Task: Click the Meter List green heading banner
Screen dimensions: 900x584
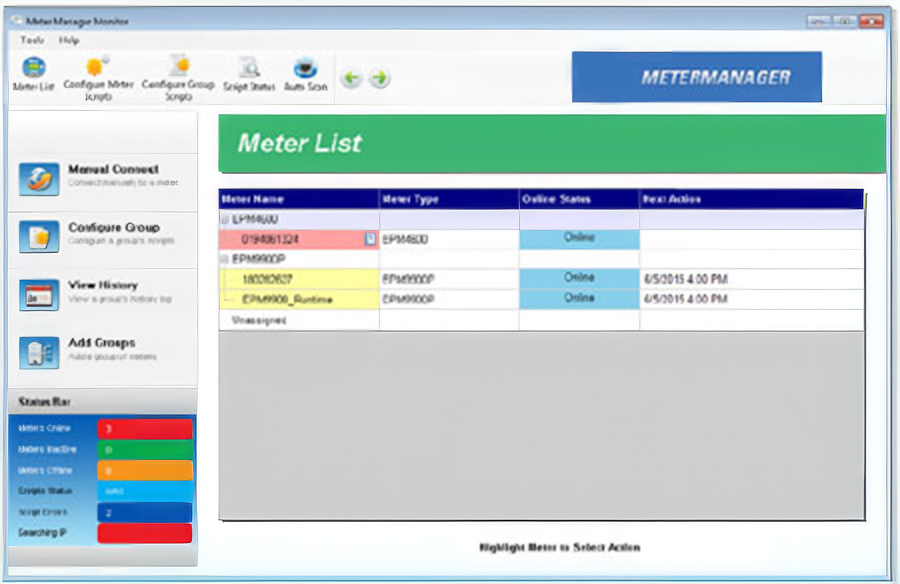Action: [552, 144]
